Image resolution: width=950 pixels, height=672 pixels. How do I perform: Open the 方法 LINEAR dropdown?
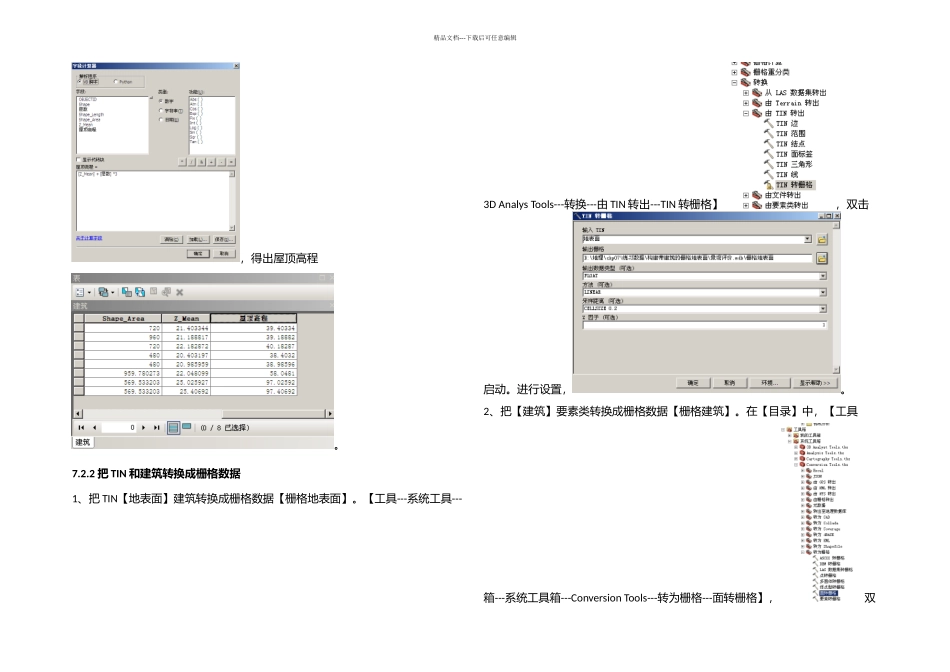pos(822,292)
